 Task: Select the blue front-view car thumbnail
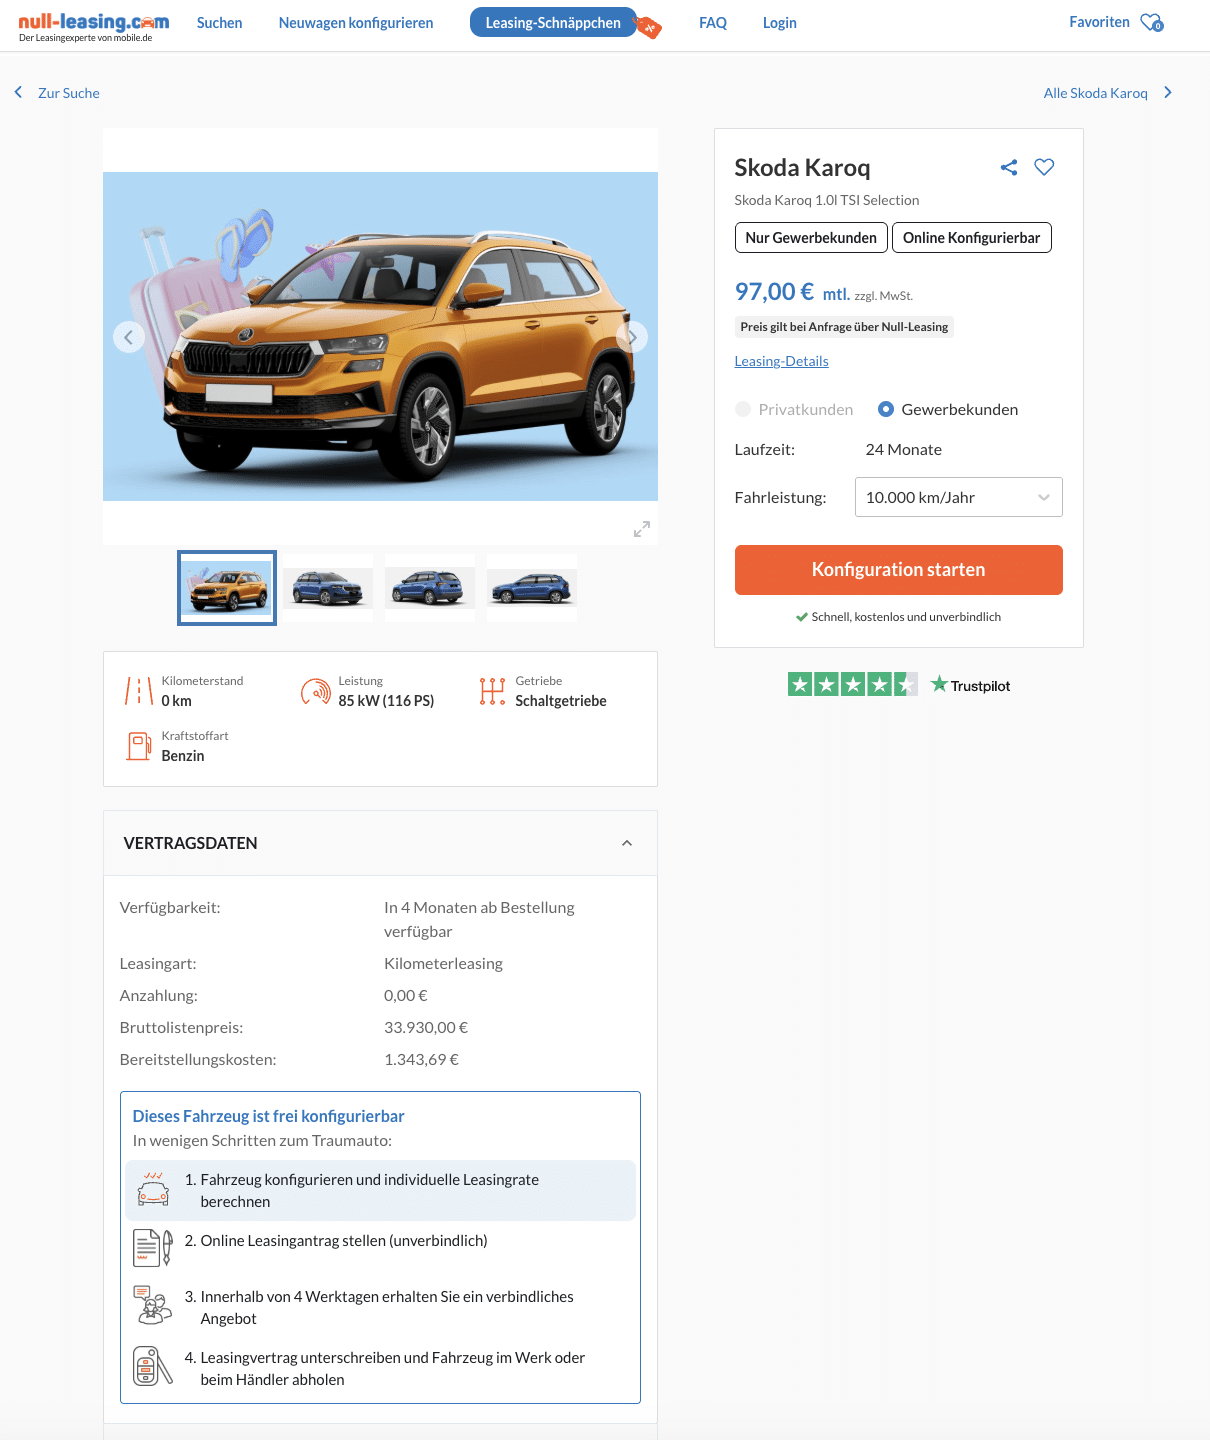328,588
